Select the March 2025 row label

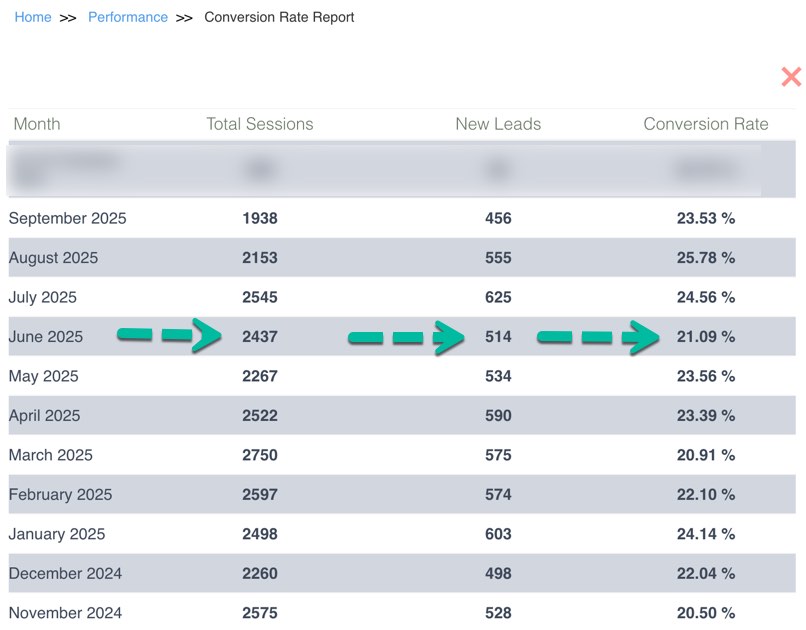(x=51, y=455)
